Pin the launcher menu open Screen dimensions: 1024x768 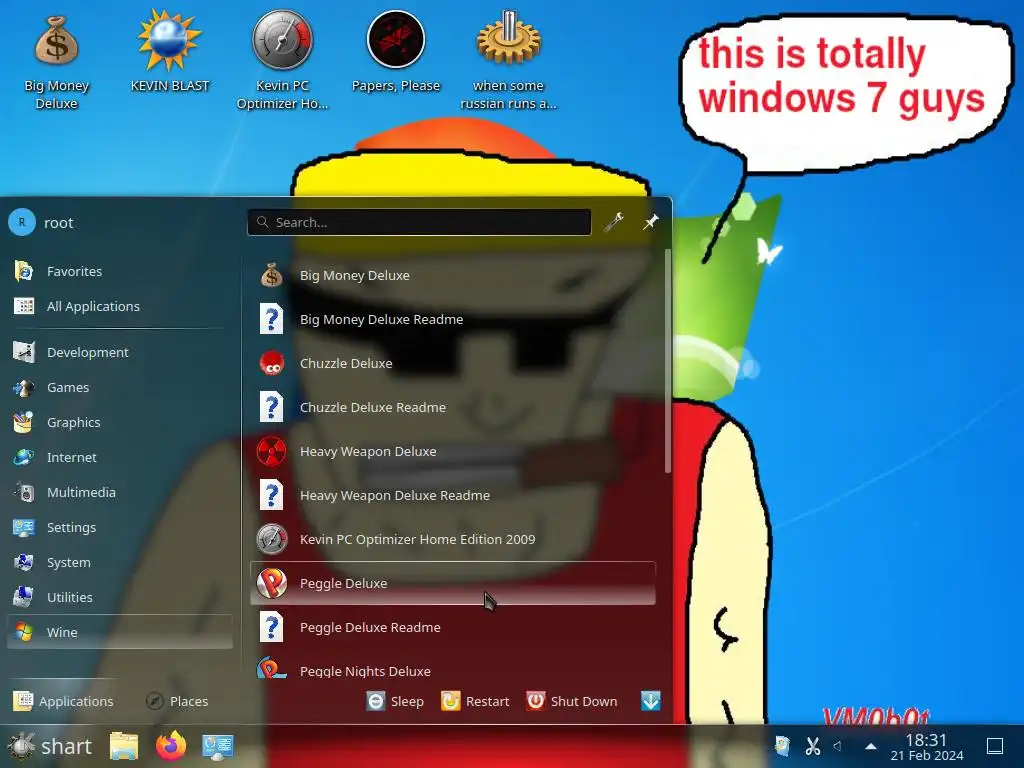[x=650, y=222]
